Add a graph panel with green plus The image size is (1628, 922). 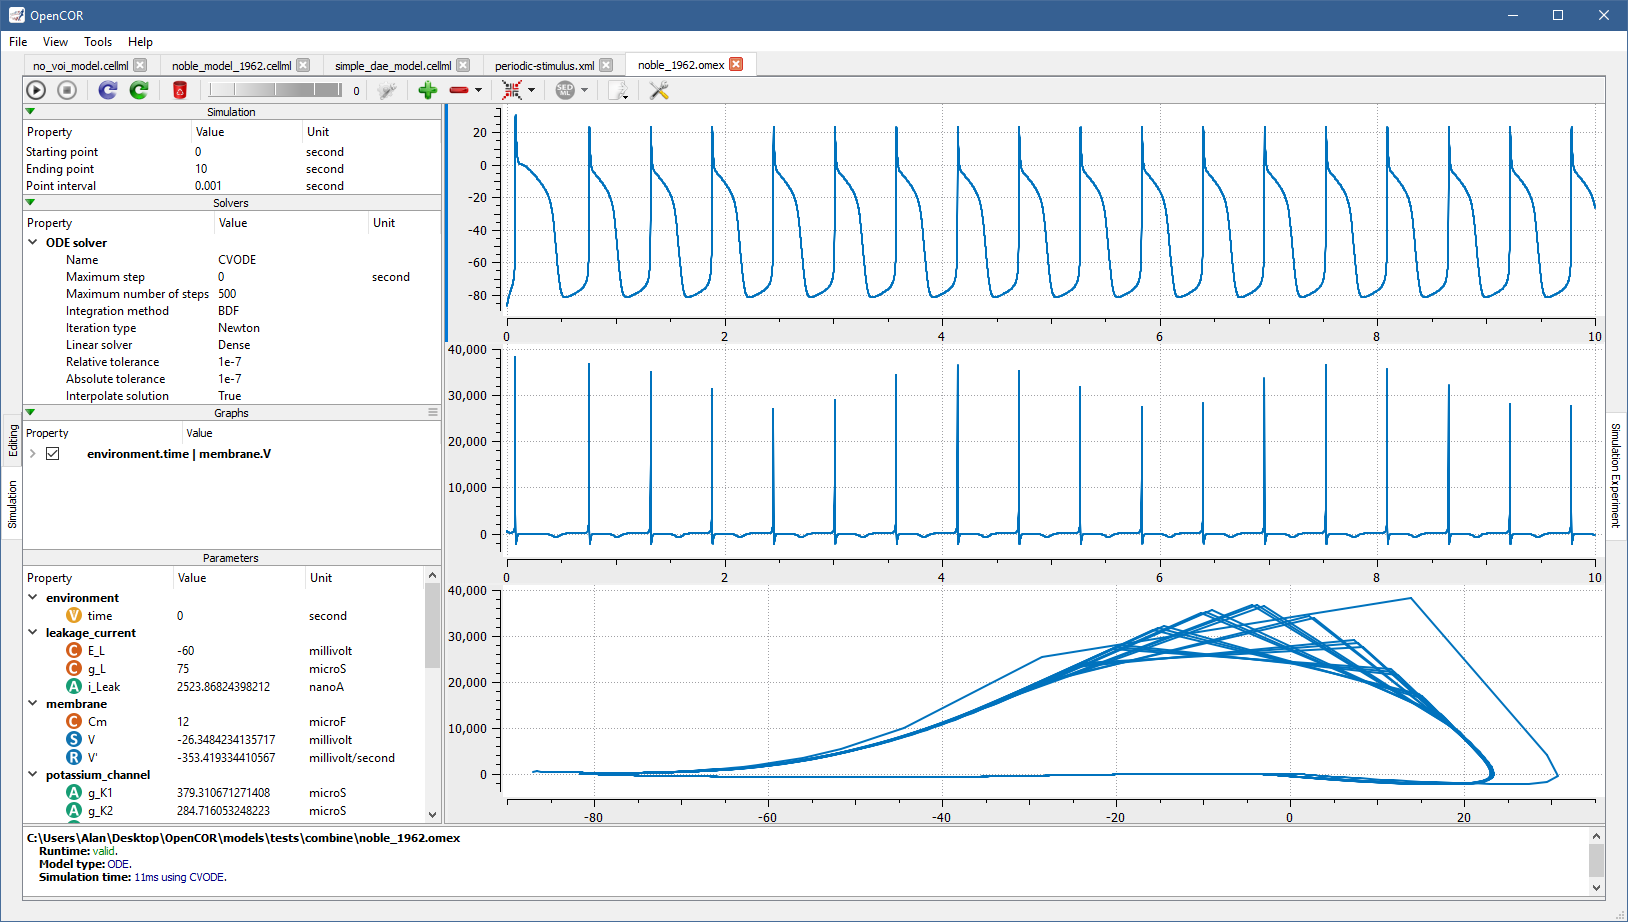tap(428, 90)
